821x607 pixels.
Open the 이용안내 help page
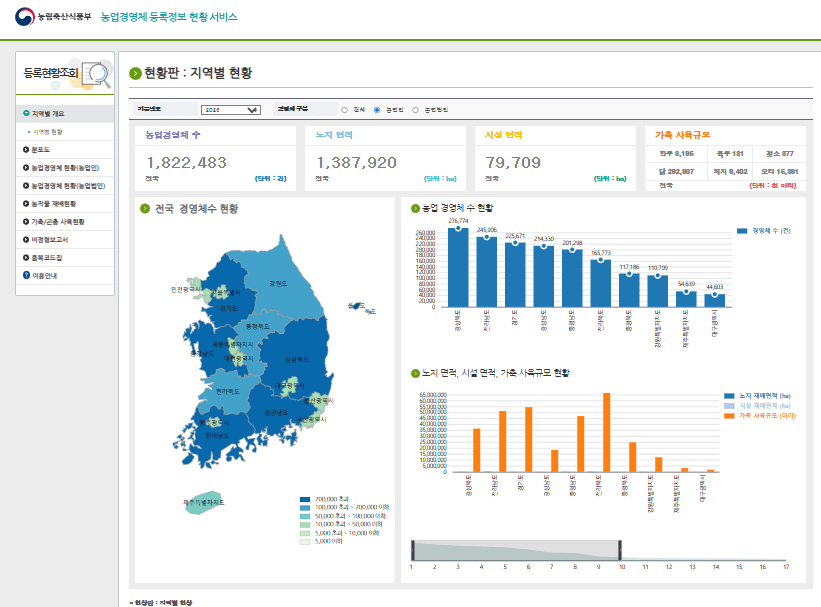pos(65,275)
